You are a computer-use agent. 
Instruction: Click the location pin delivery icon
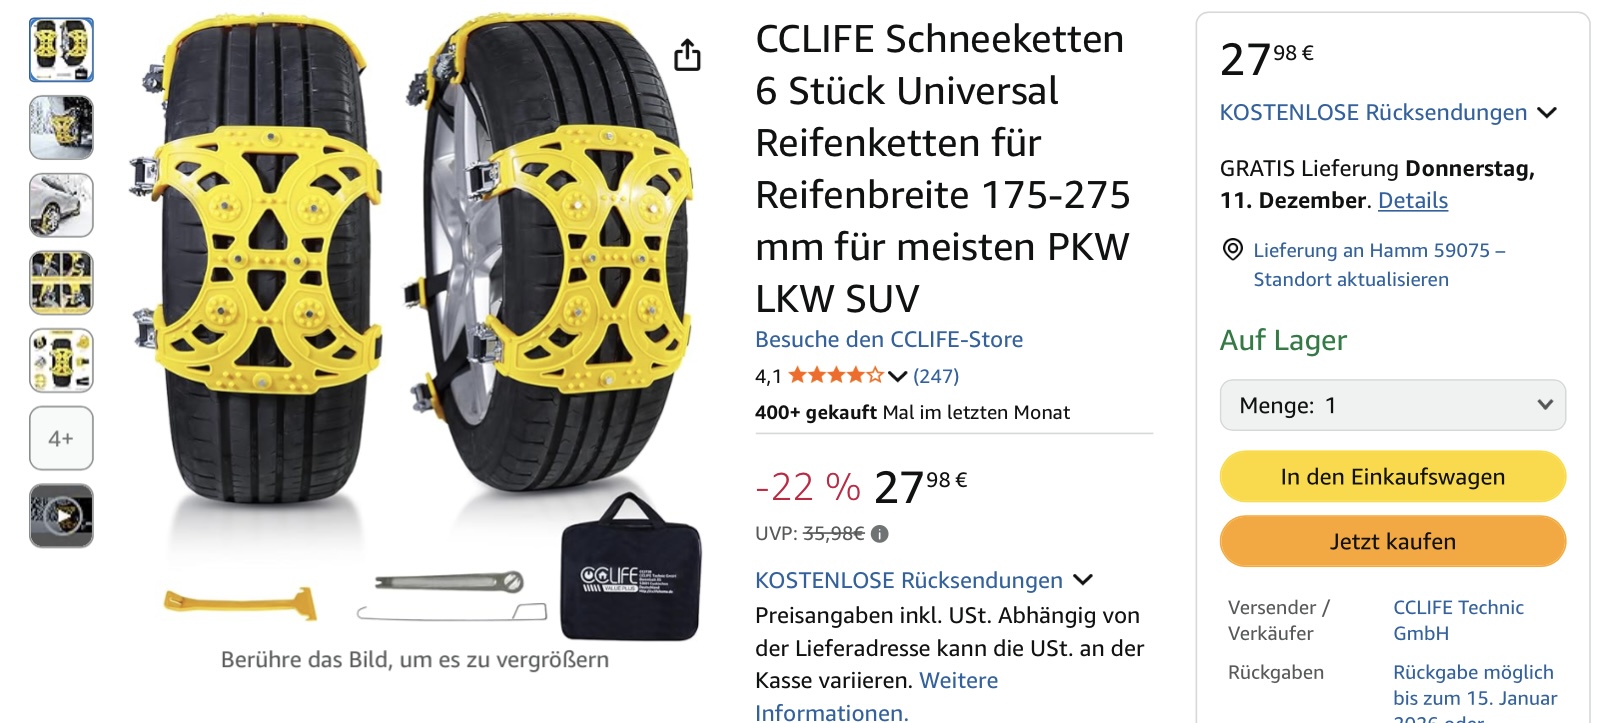click(x=1234, y=250)
